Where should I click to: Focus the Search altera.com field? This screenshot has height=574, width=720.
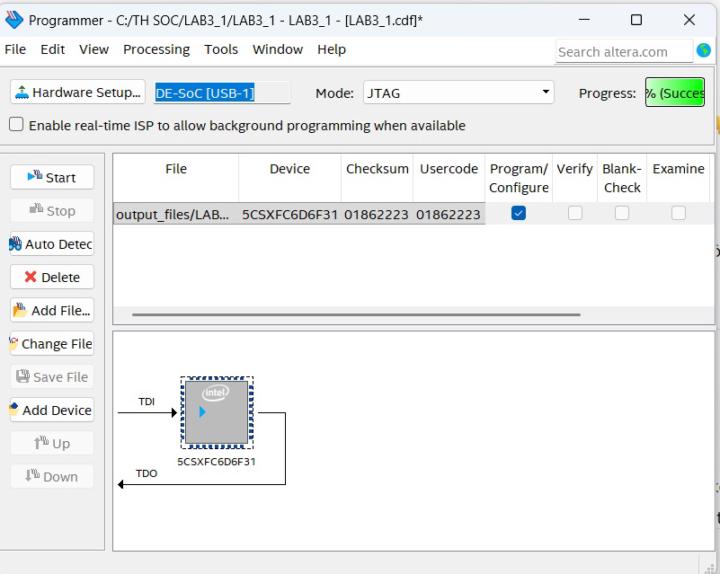(624, 52)
